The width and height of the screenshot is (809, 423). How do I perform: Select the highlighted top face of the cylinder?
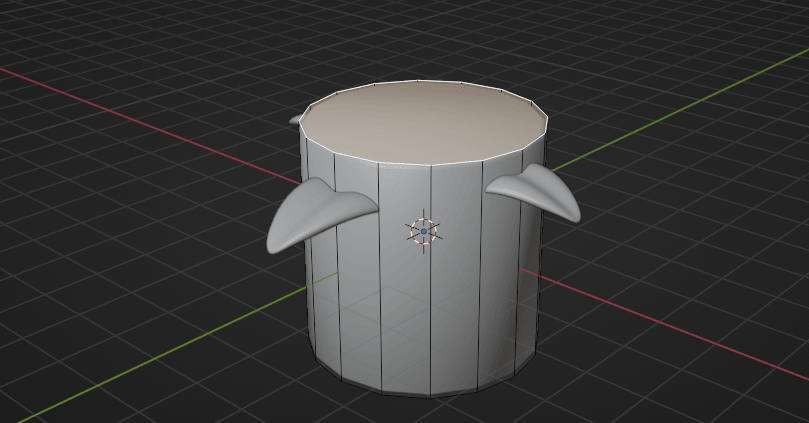(424, 123)
